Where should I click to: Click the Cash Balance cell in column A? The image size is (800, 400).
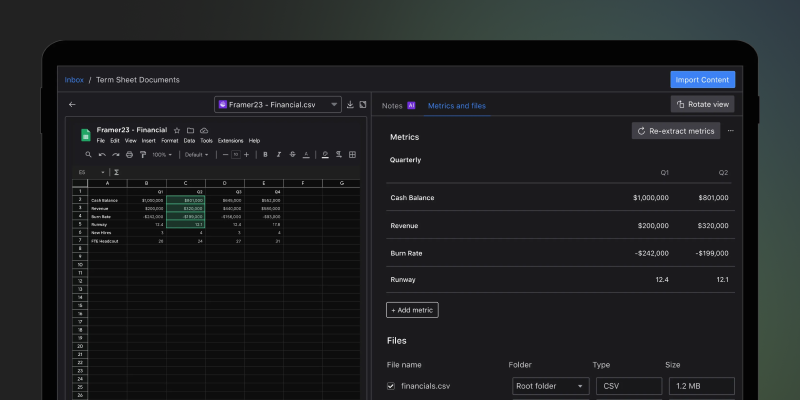click(107, 200)
